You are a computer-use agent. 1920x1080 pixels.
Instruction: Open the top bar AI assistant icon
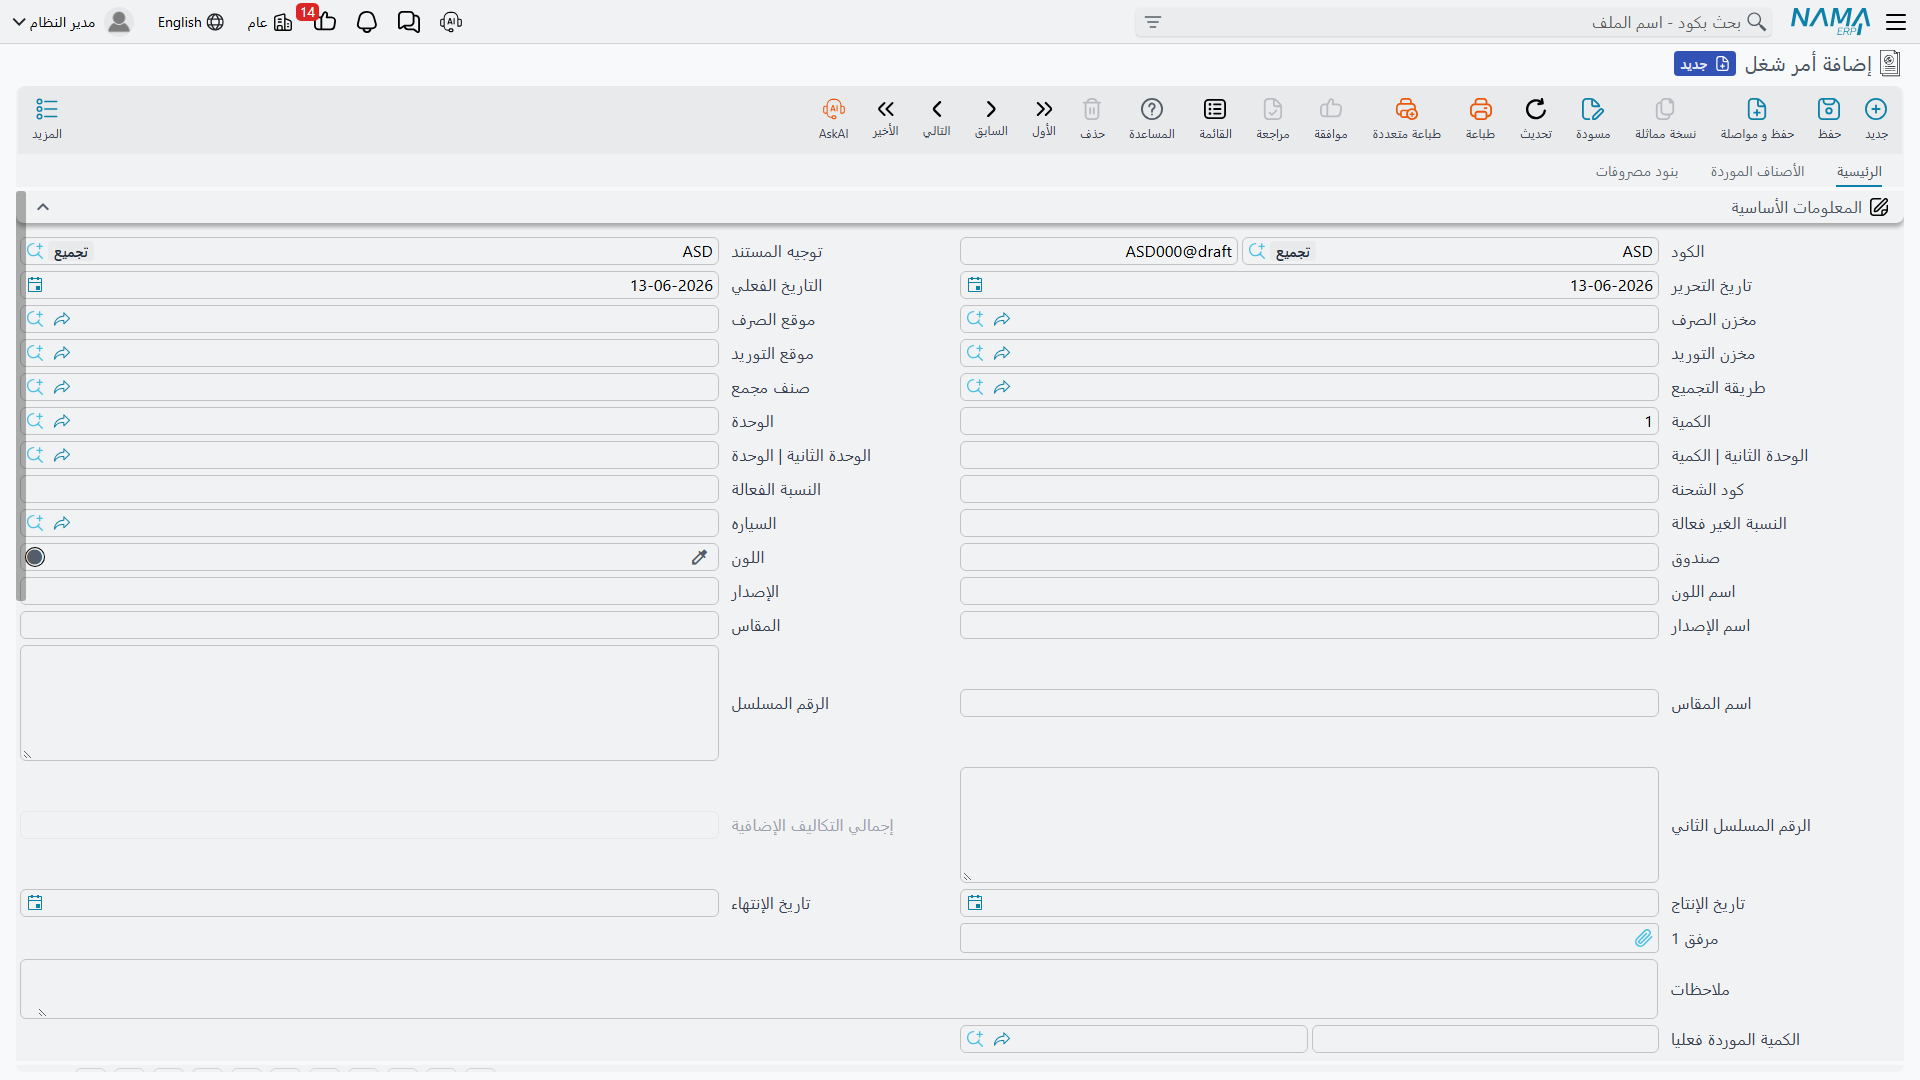coord(451,22)
